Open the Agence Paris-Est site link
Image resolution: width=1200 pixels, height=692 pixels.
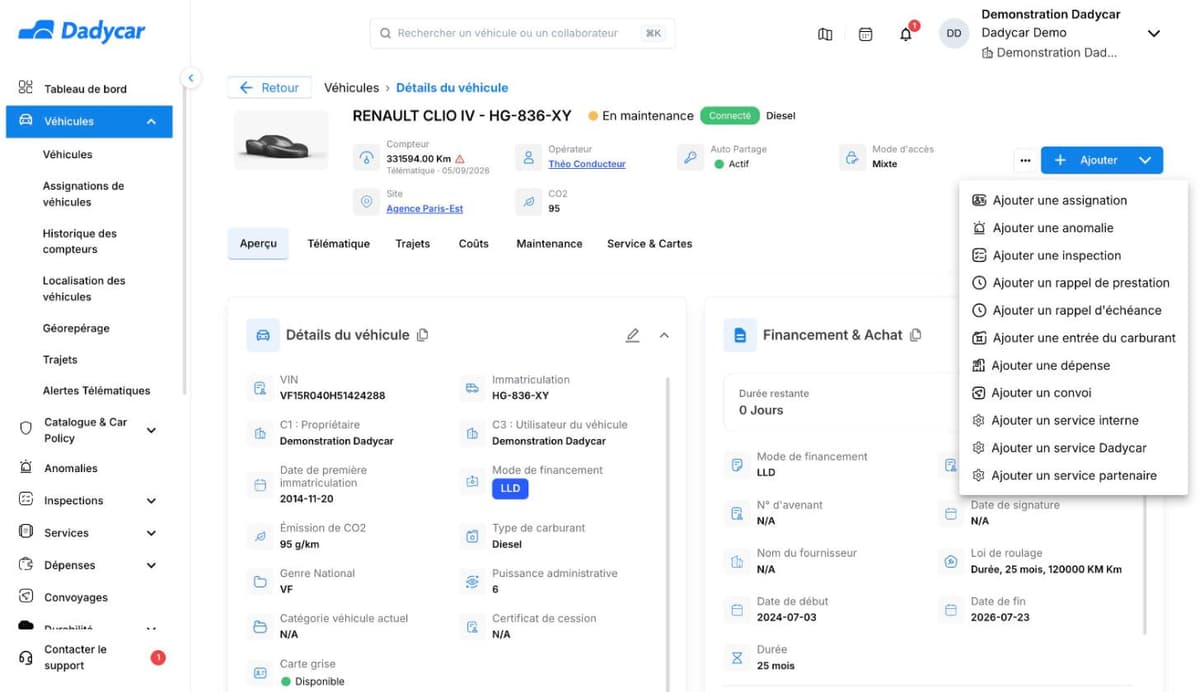click(425, 209)
